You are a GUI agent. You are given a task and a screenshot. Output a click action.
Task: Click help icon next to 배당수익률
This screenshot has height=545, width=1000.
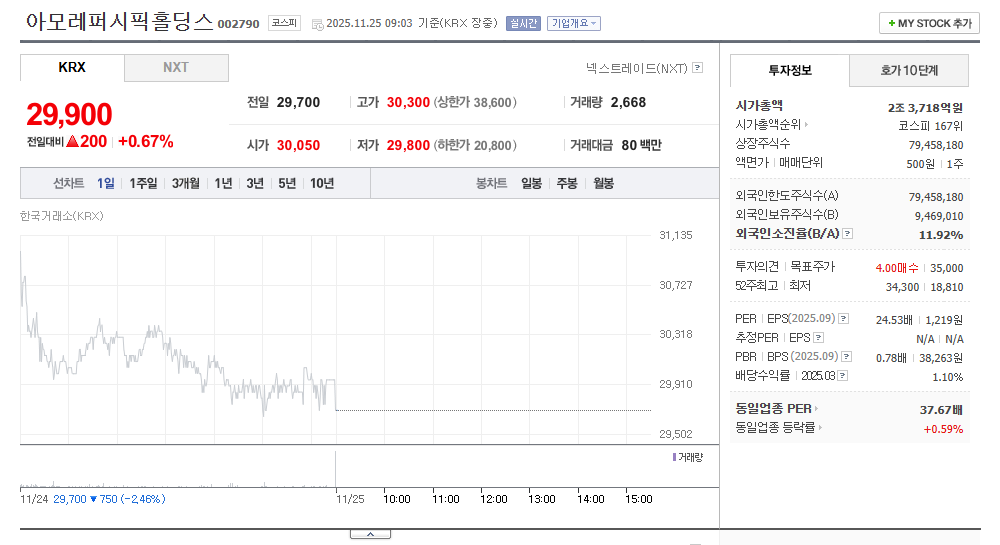tap(842, 376)
